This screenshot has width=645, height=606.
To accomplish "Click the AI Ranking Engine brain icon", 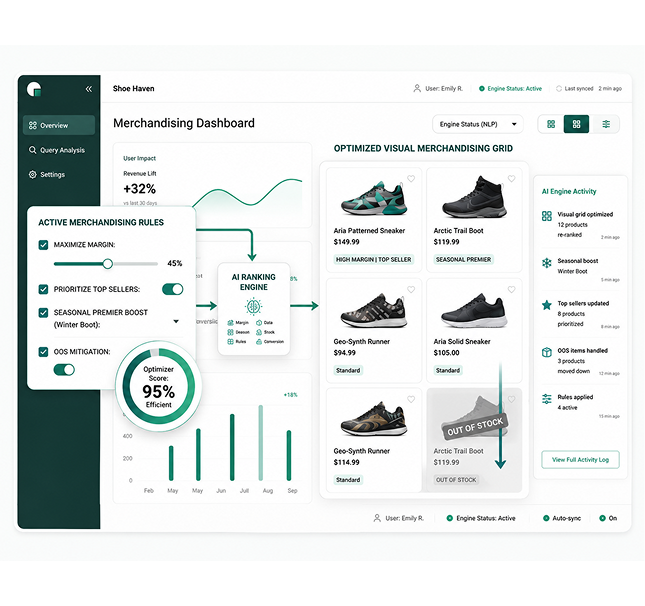I will (253, 306).
